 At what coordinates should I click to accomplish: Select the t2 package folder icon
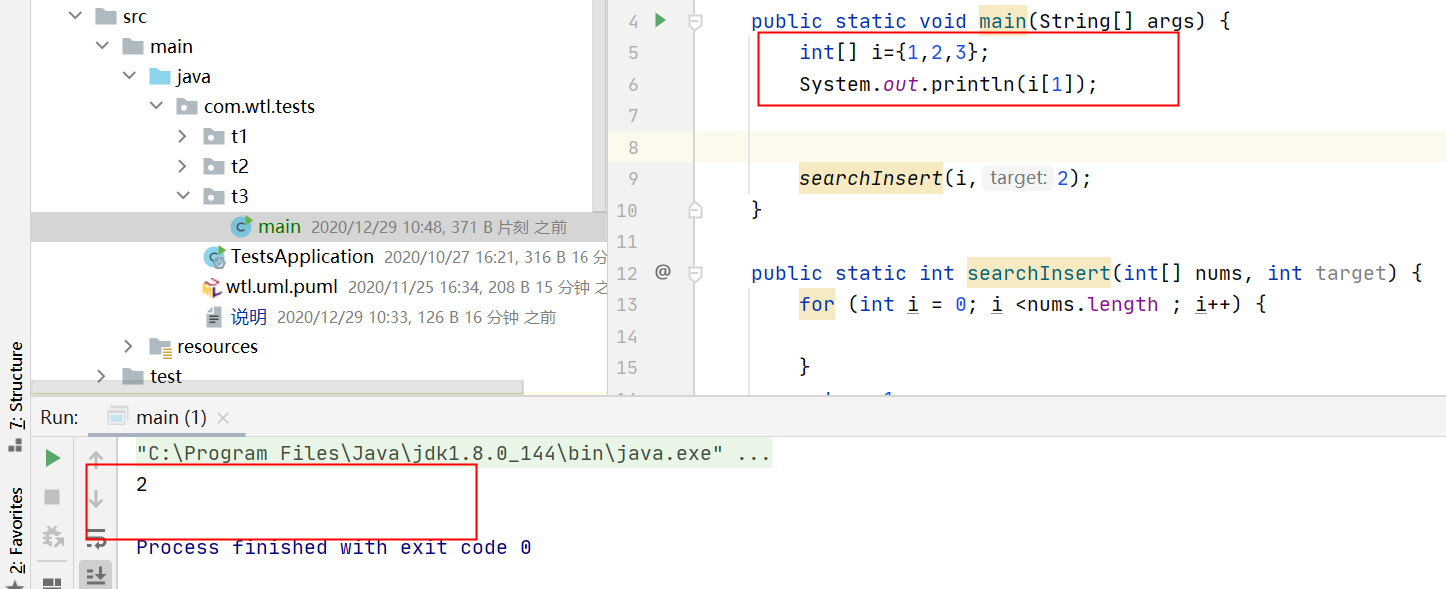(213, 167)
